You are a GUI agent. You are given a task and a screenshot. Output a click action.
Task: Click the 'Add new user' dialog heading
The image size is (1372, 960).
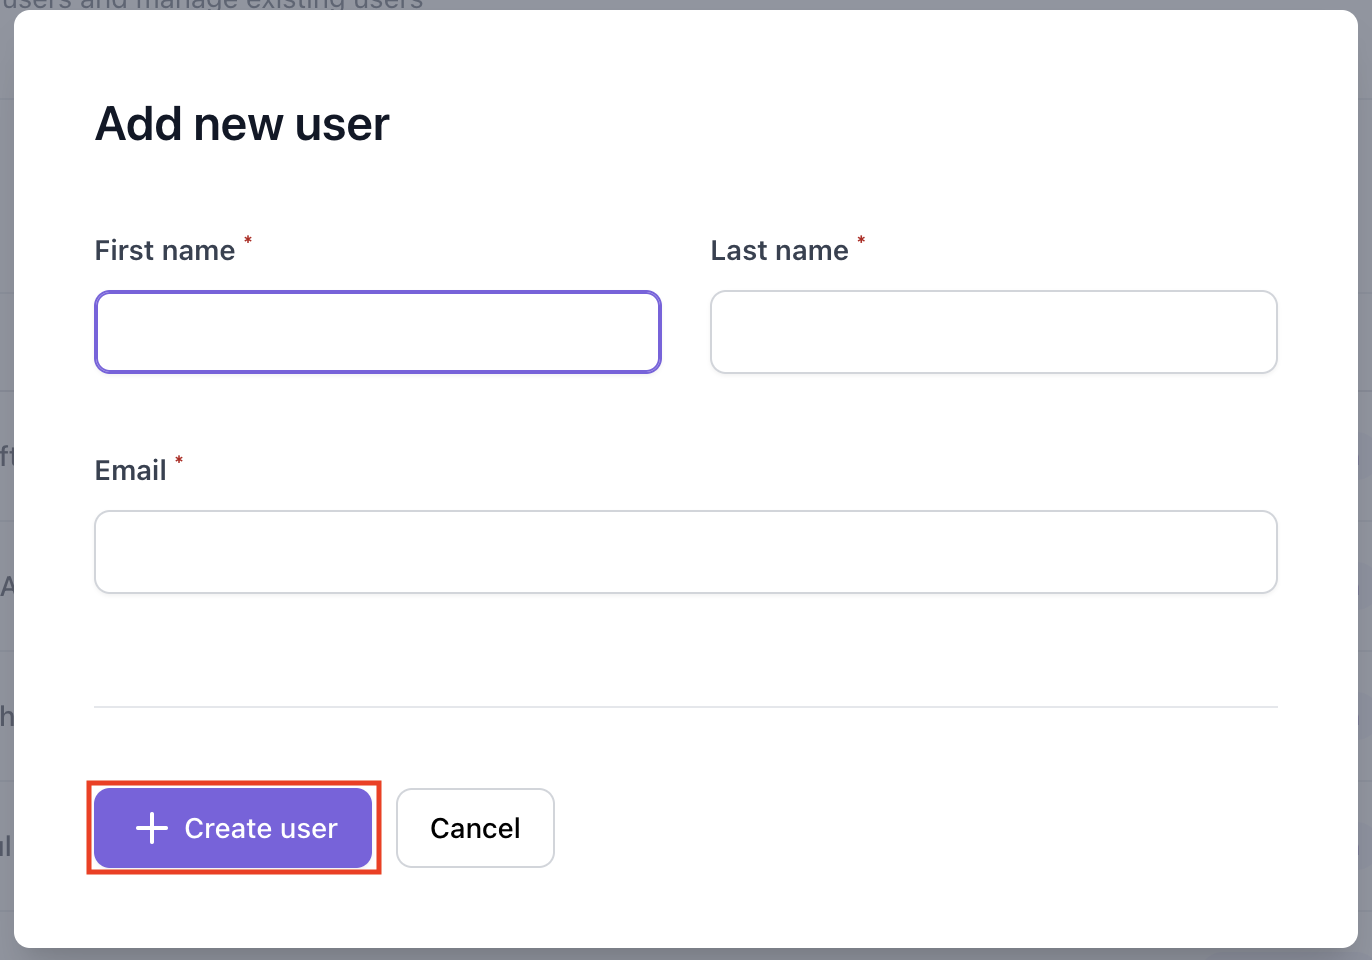point(242,124)
